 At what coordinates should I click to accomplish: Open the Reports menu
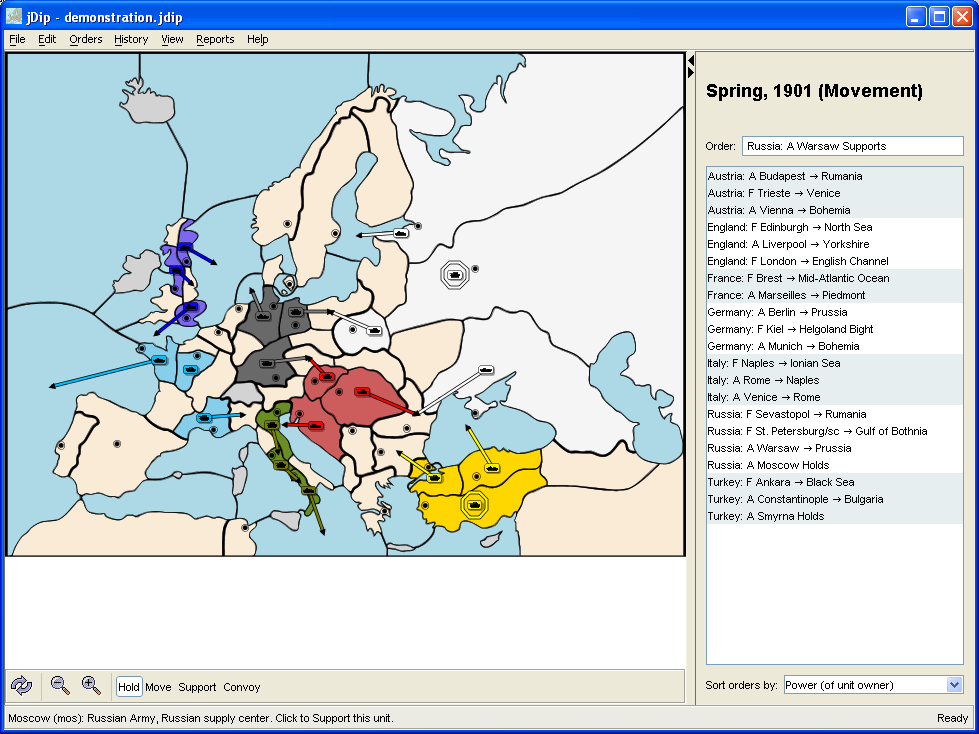215,39
